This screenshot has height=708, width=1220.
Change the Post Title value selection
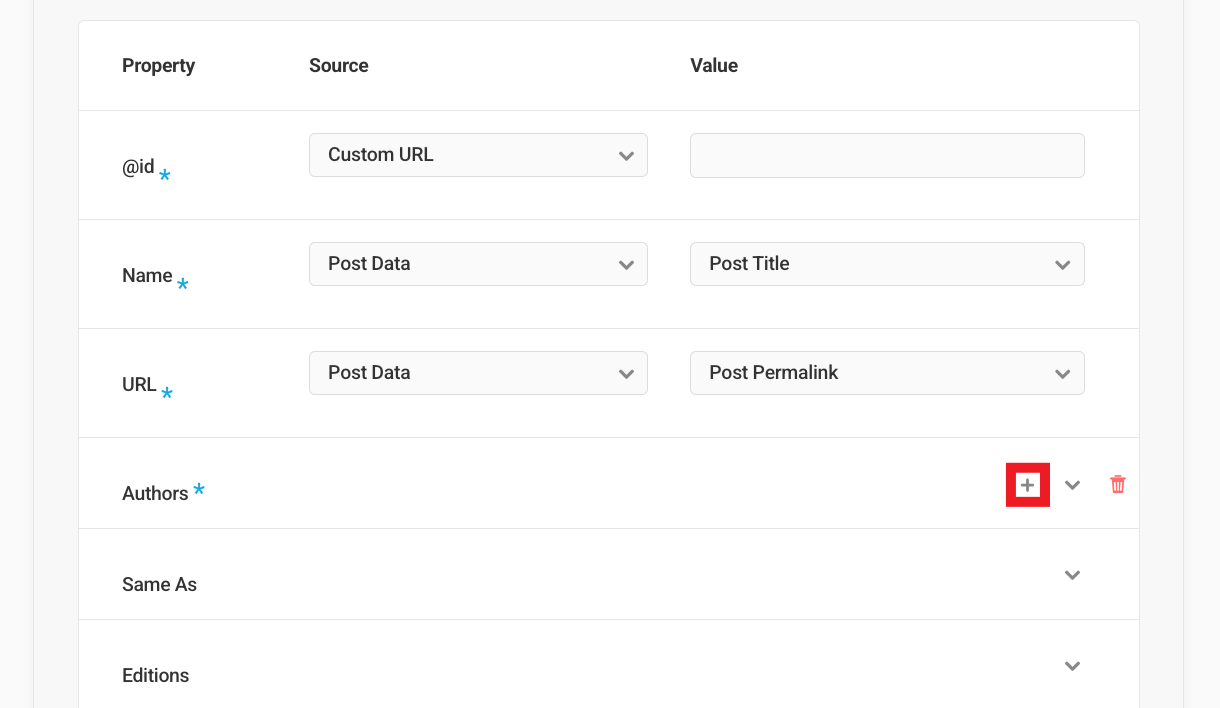point(887,264)
